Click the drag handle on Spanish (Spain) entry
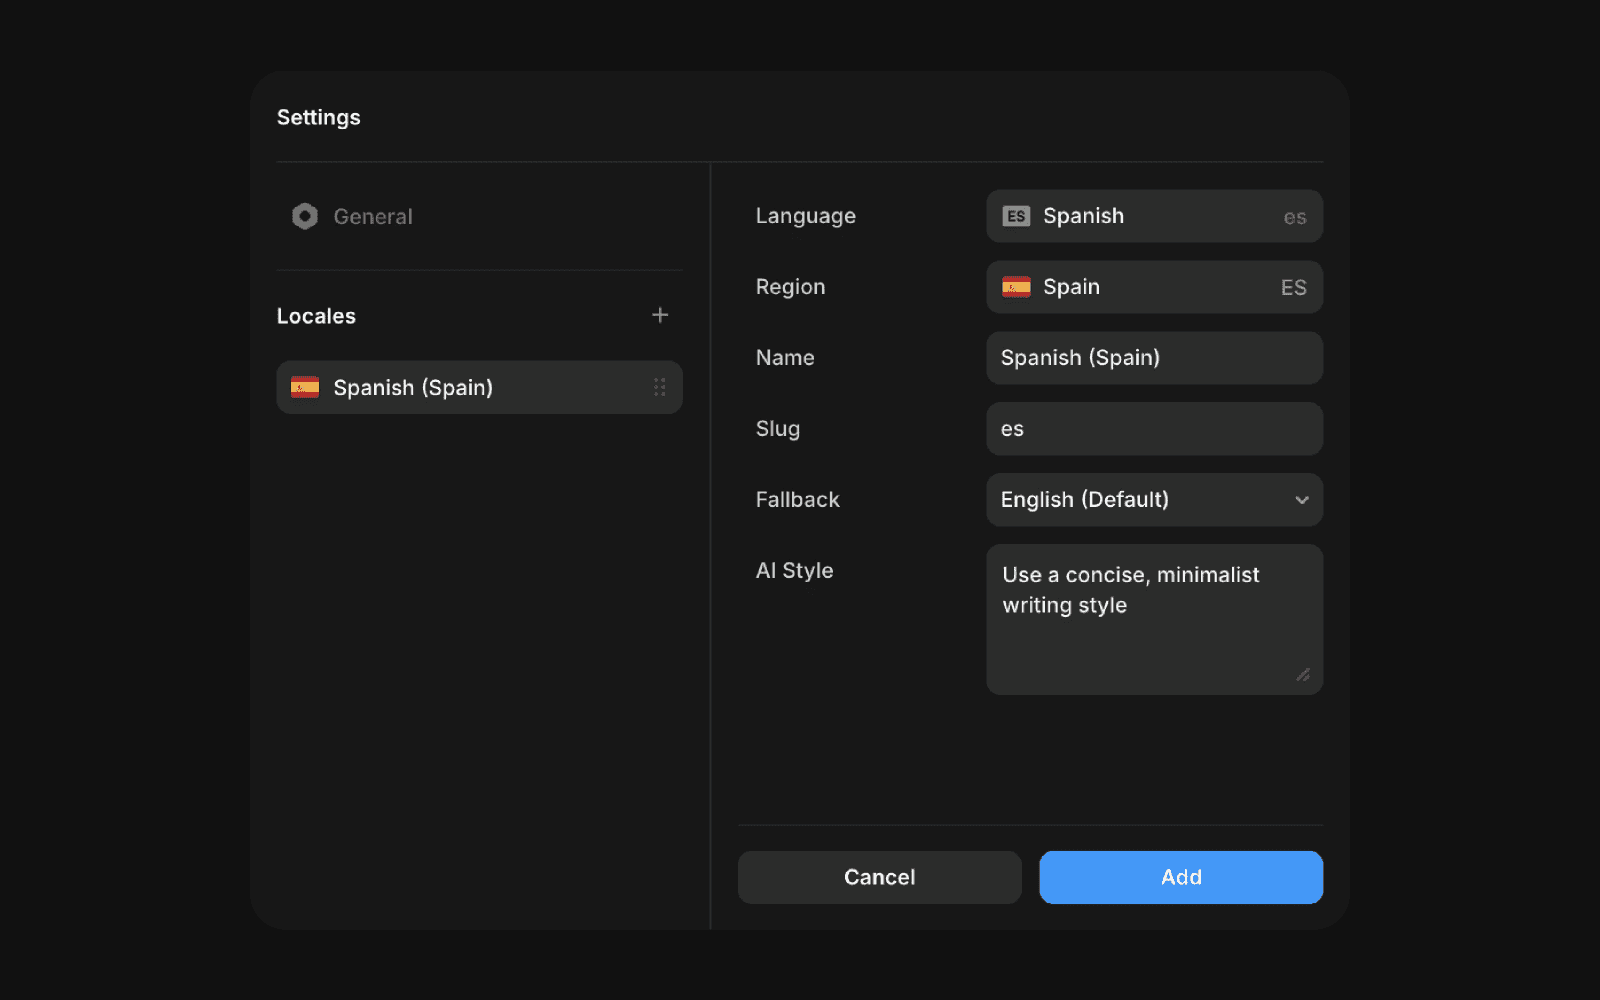Image resolution: width=1600 pixels, height=1000 pixels. click(659, 387)
